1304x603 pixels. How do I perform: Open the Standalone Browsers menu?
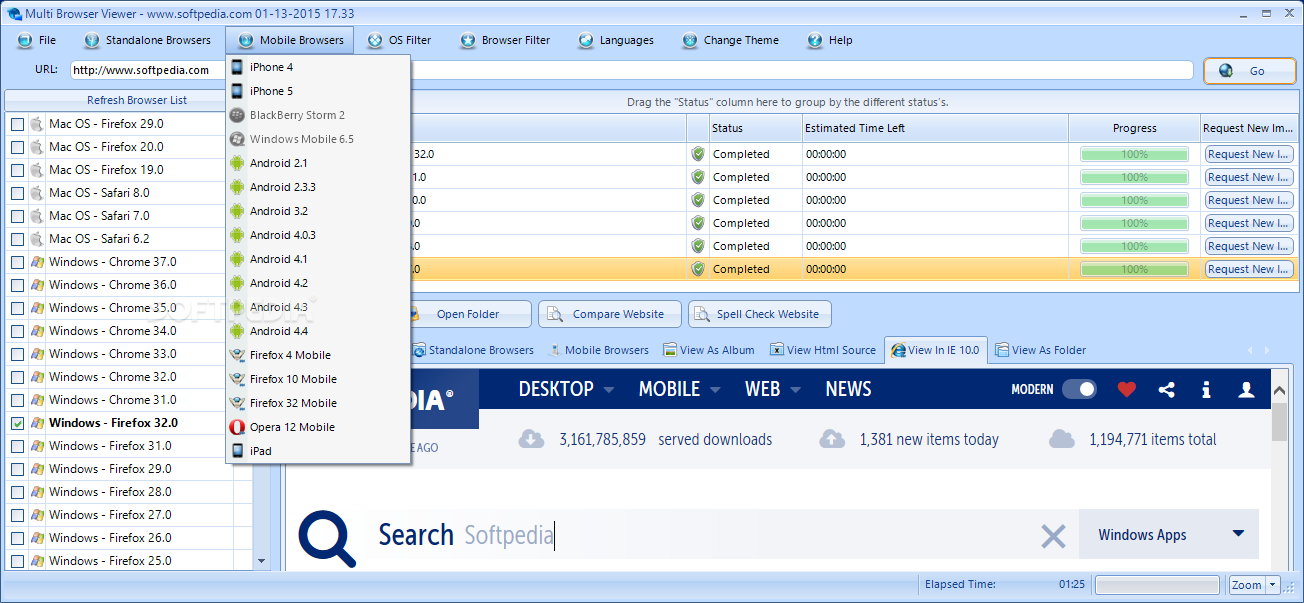(148, 40)
